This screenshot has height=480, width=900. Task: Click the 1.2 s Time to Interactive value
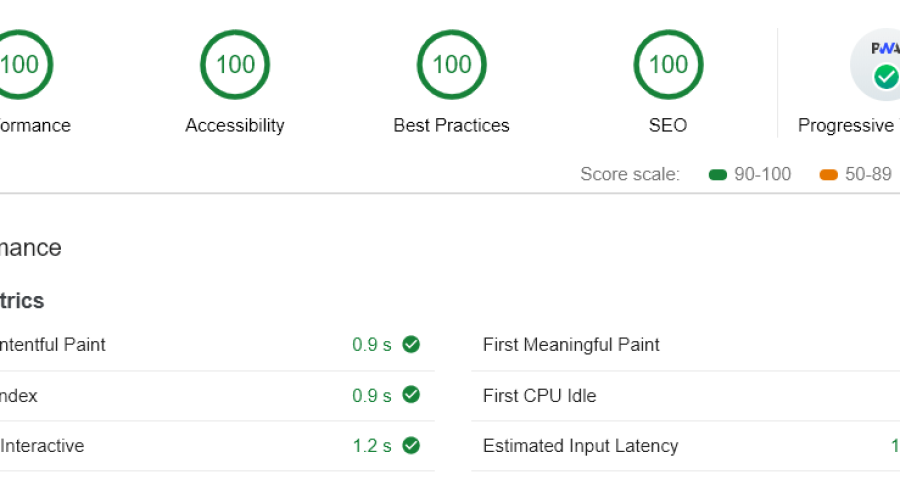[x=372, y=446]
